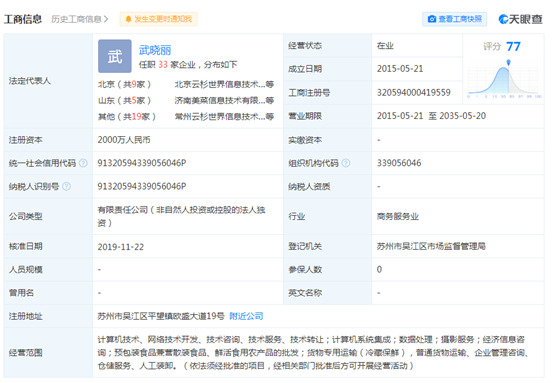Click 苏州市吴江区市场监督管理局 value
Viewport: 554px width, 383px height.
click(431, 246)
